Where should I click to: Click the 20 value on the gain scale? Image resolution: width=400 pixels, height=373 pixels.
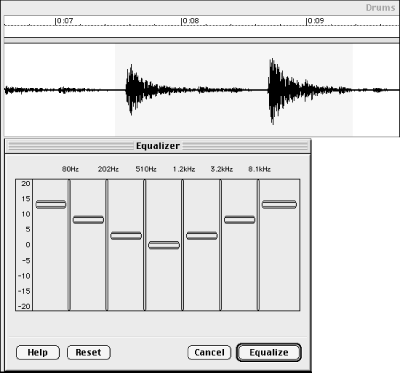[26, 184]
